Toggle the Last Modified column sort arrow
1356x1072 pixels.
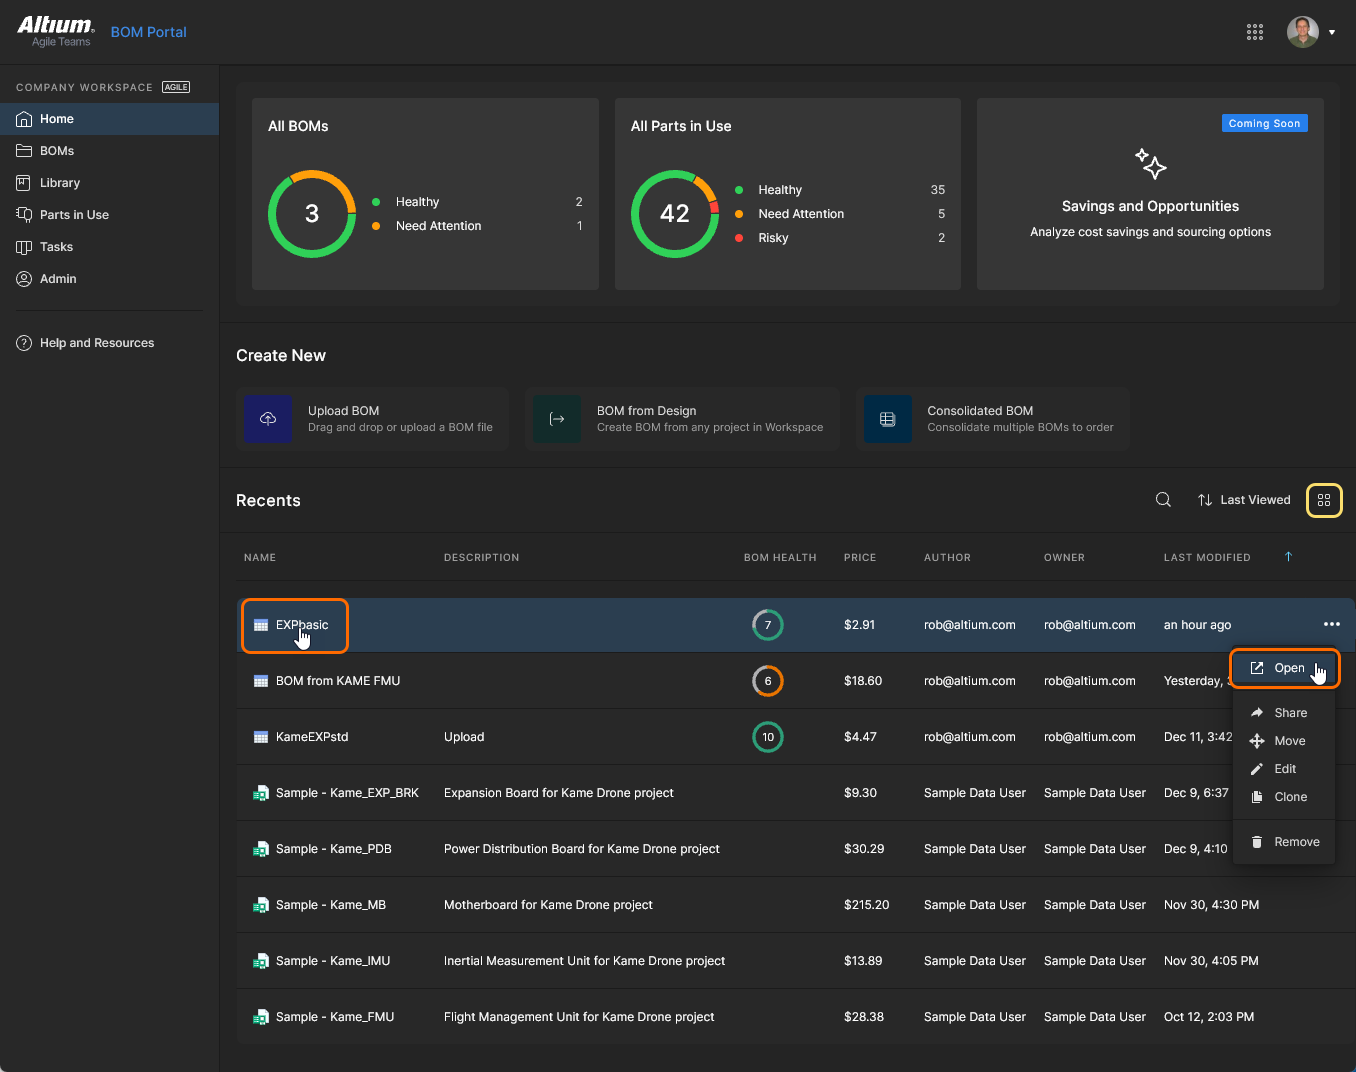1288,557
